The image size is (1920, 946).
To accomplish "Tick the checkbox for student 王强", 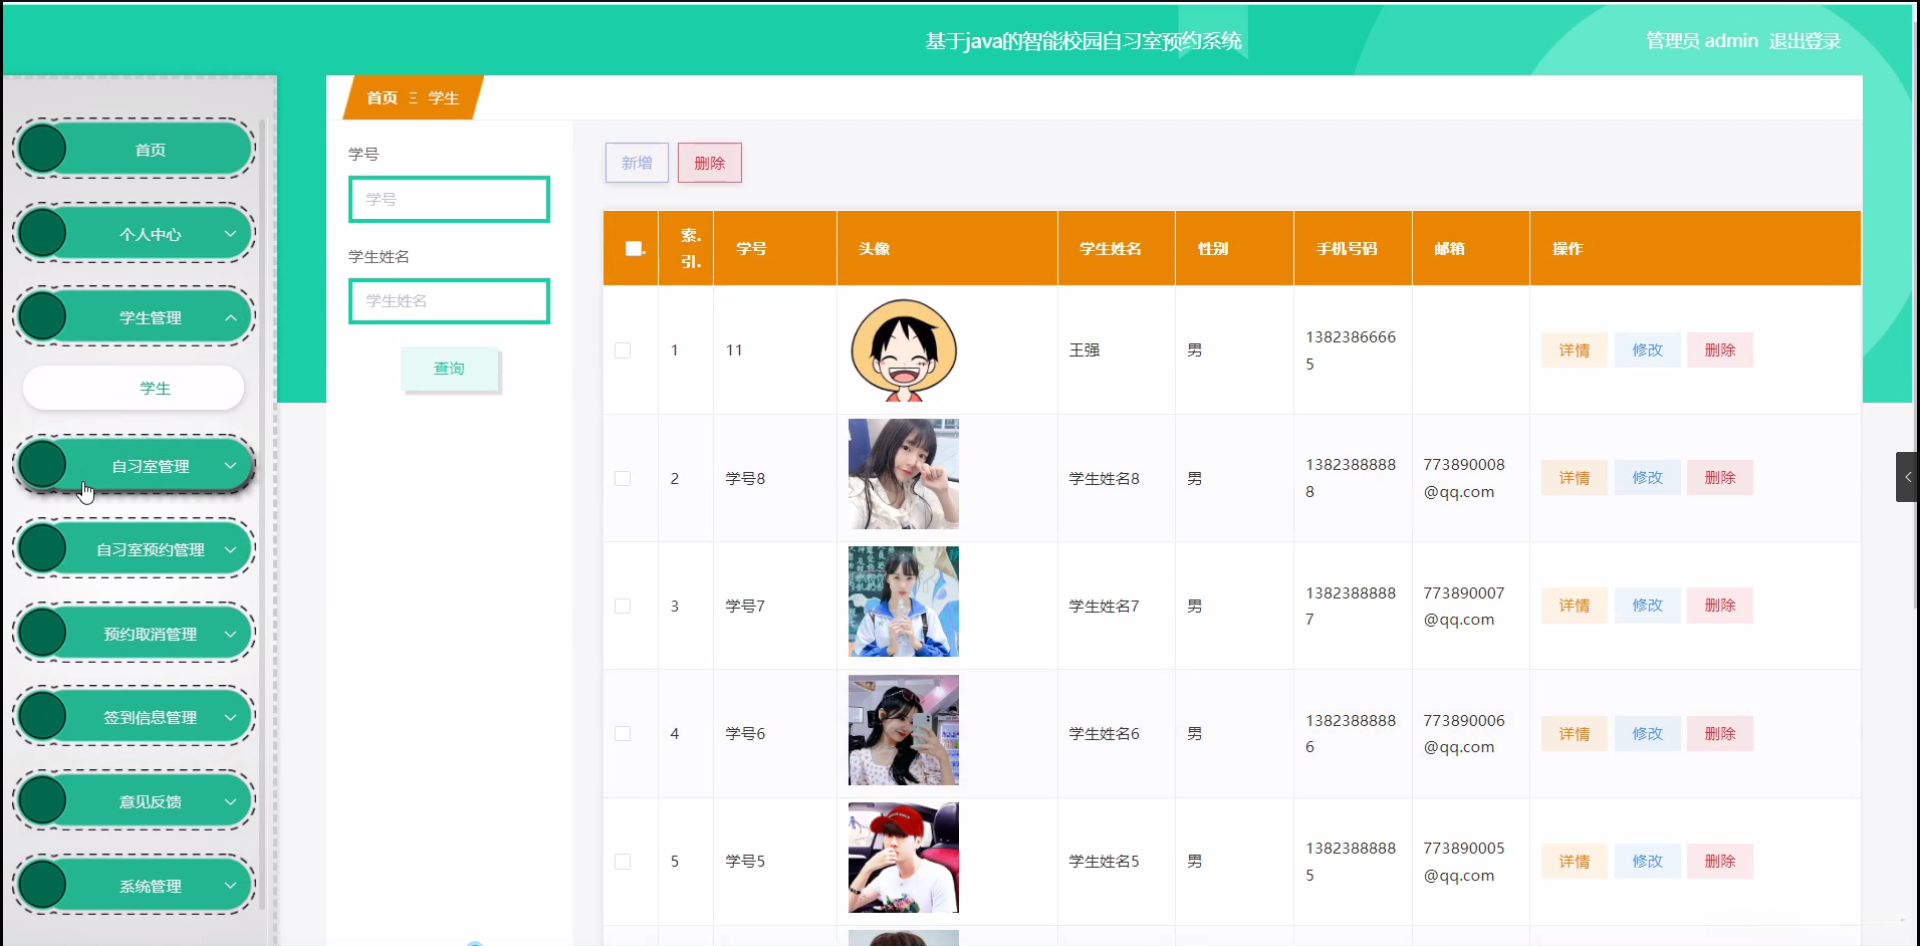I will pos(622,350).
